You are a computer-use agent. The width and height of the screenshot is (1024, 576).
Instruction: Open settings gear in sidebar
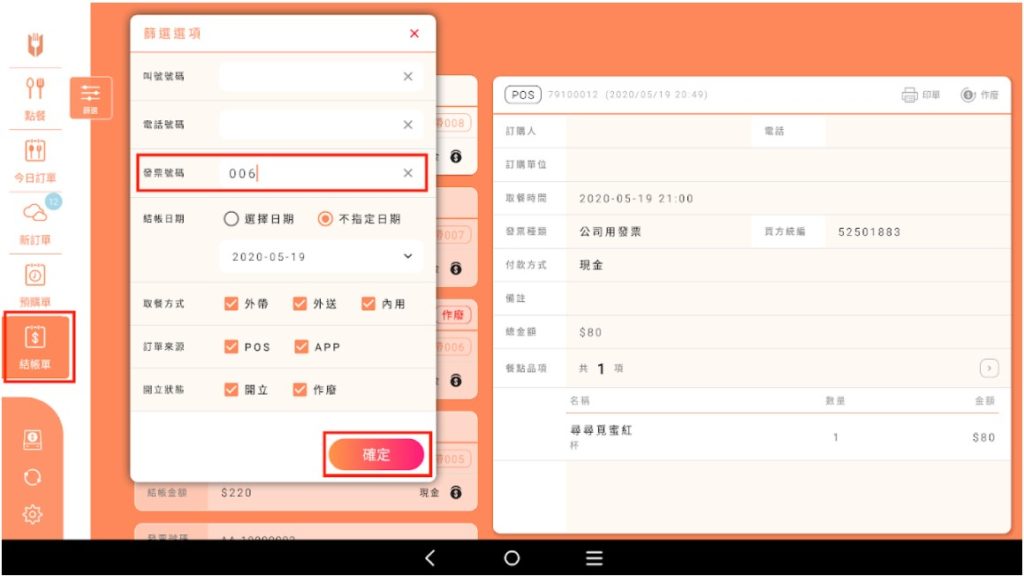(x=32, y=514)
